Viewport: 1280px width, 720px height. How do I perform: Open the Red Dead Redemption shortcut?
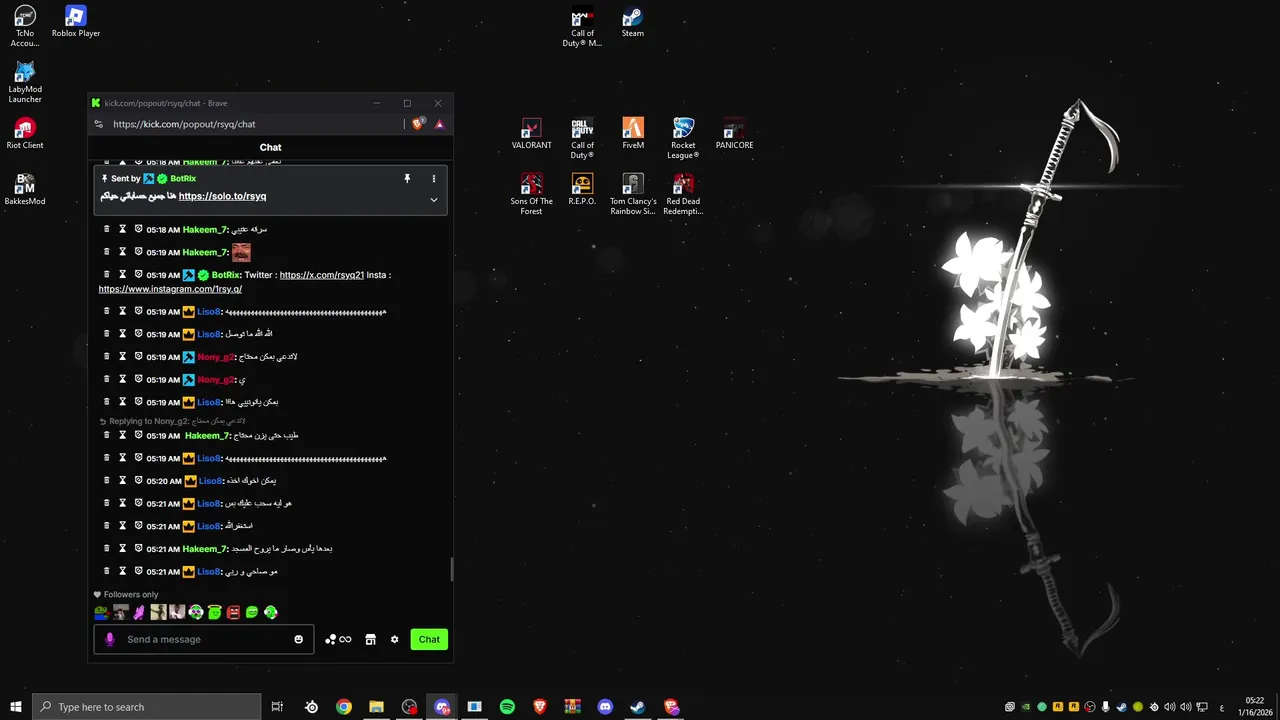(683, 194)
